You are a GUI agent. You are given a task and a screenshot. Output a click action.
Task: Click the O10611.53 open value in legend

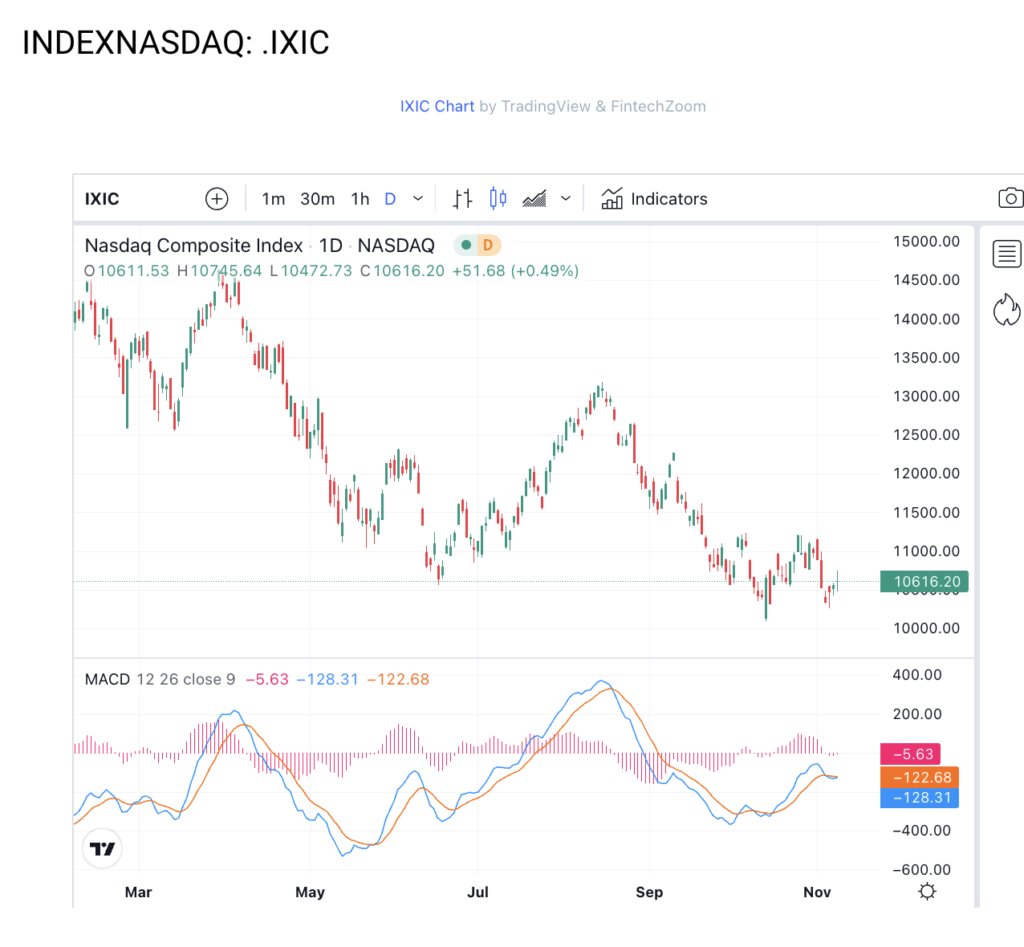coord(127,271)
